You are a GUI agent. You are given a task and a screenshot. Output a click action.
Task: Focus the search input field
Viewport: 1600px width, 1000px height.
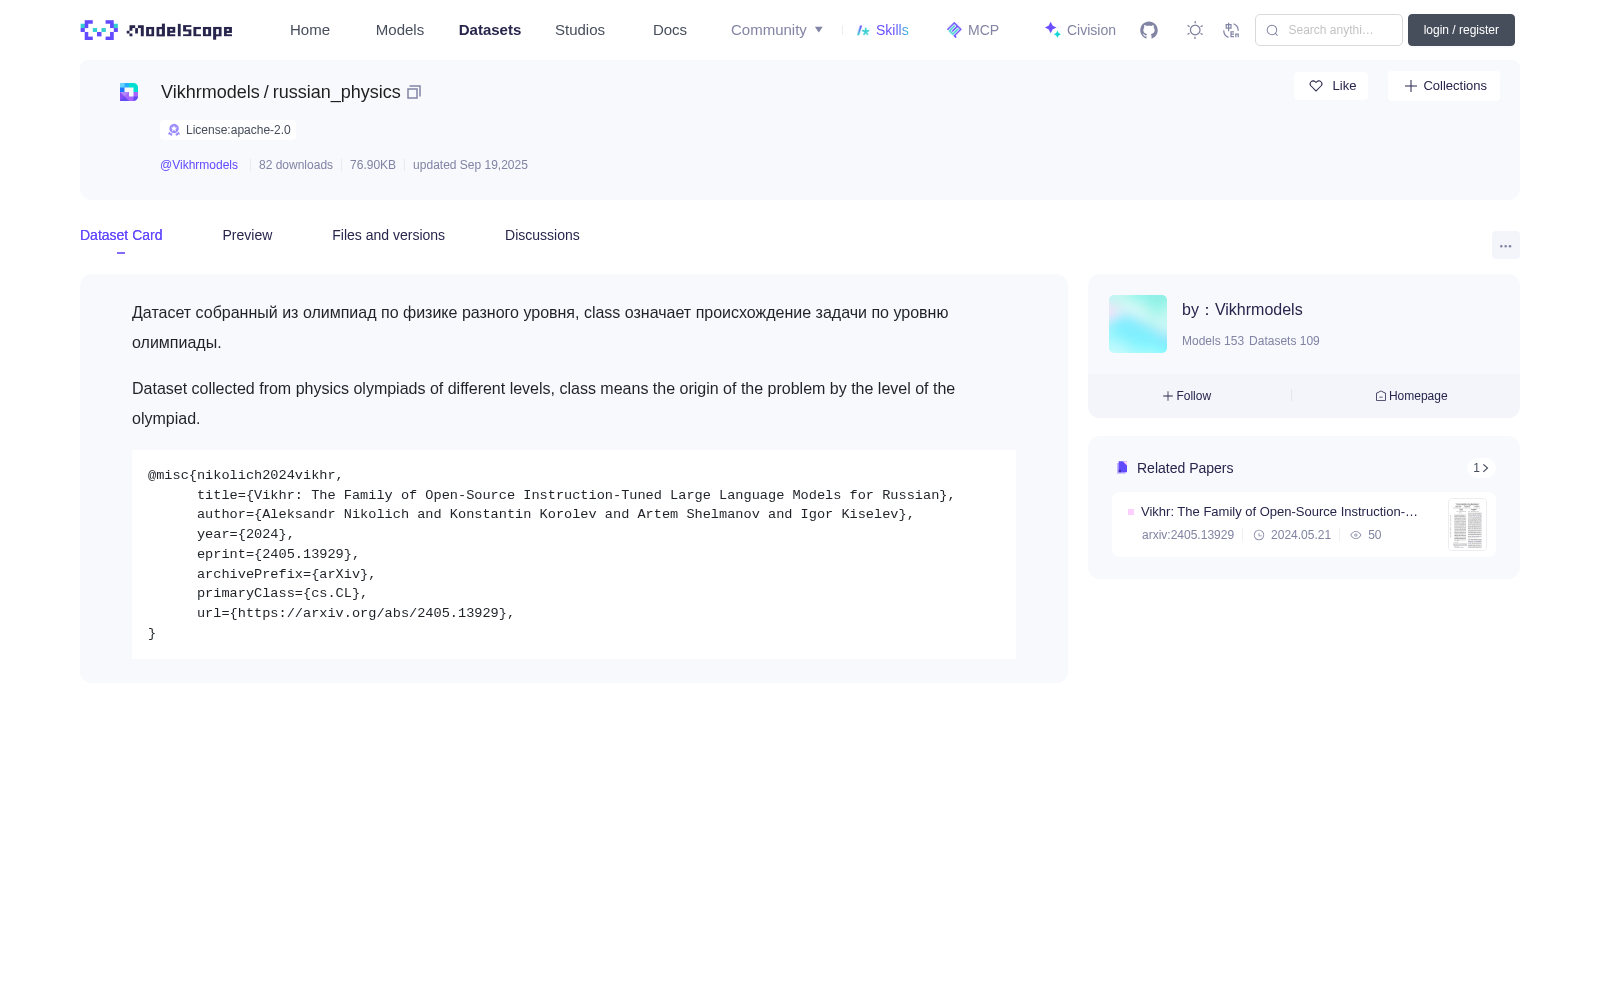coord(1329,30)
